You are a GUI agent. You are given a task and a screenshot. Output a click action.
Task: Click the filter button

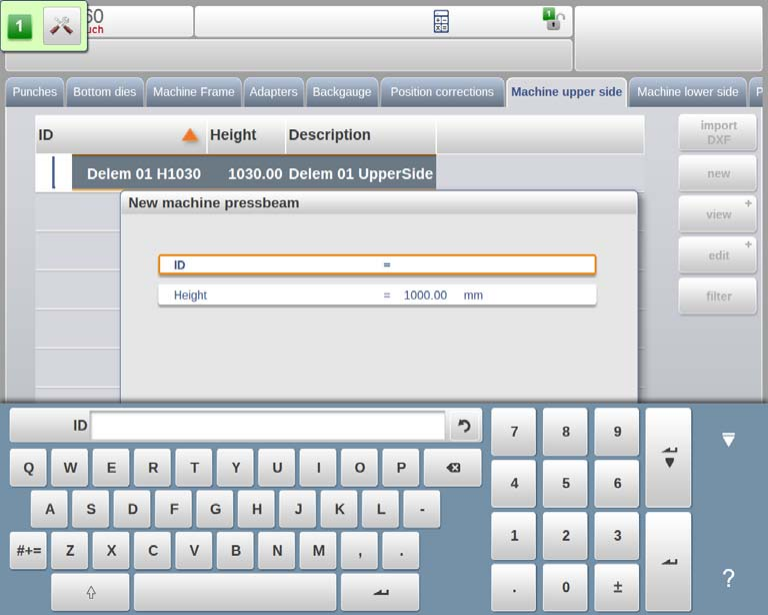point(718,296)
